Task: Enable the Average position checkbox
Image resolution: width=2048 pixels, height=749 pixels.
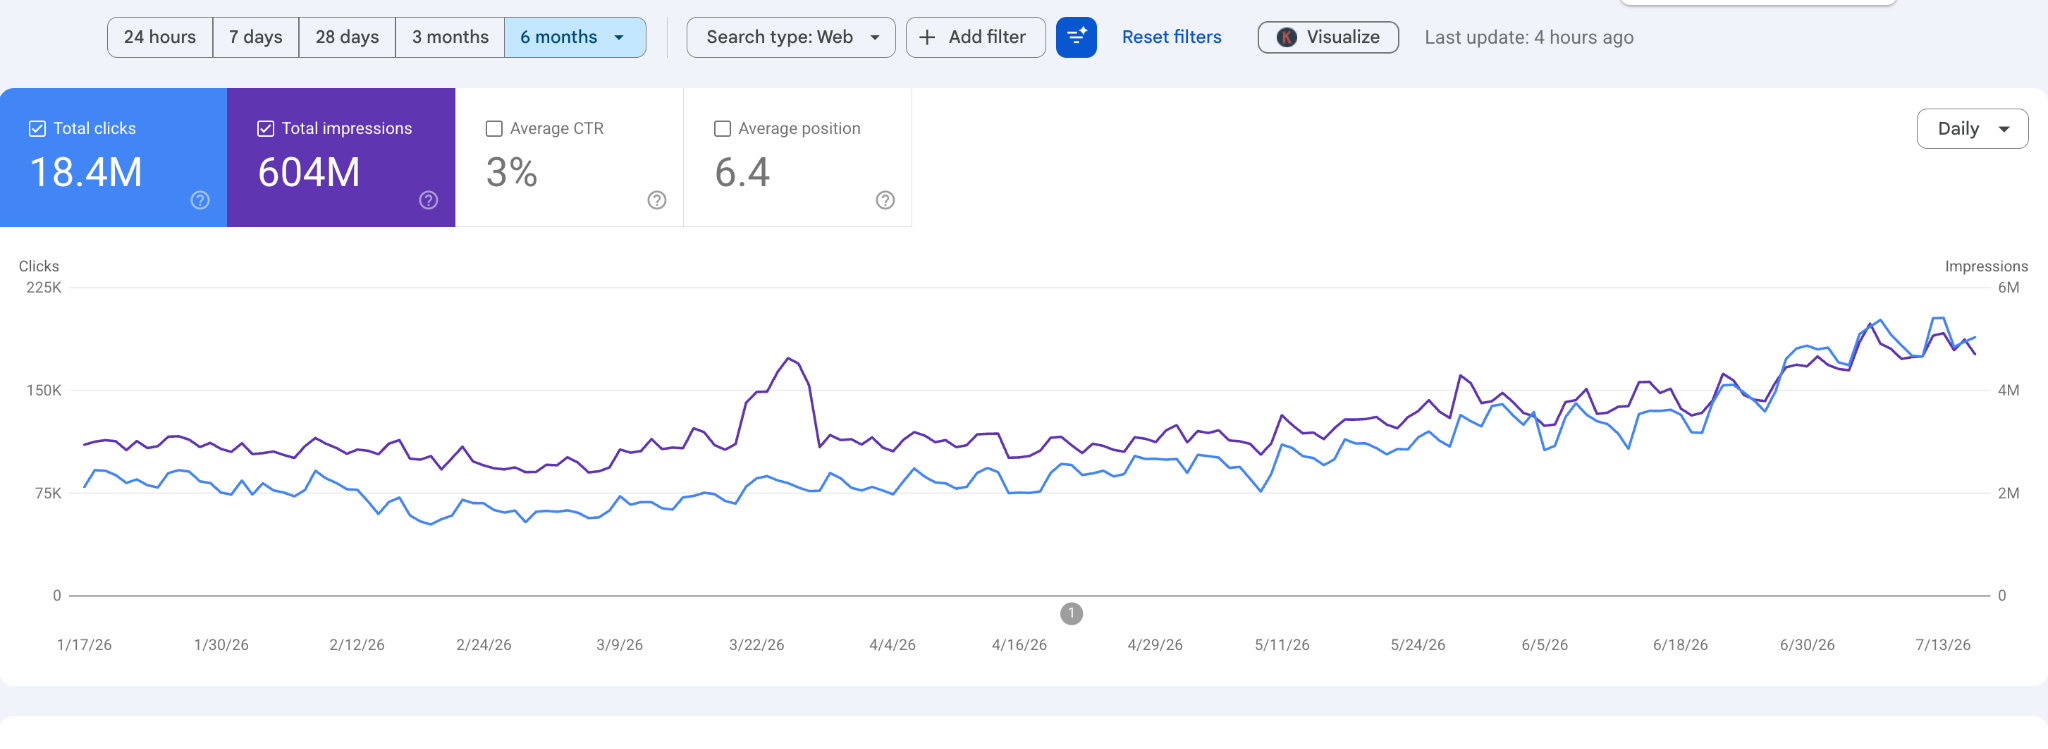Action: click(722, 128)
